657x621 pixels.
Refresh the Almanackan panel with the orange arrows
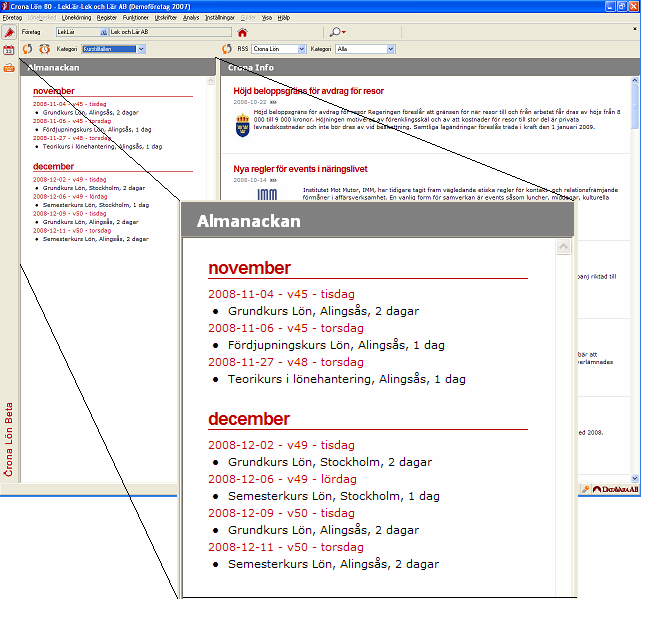(27, 49)
